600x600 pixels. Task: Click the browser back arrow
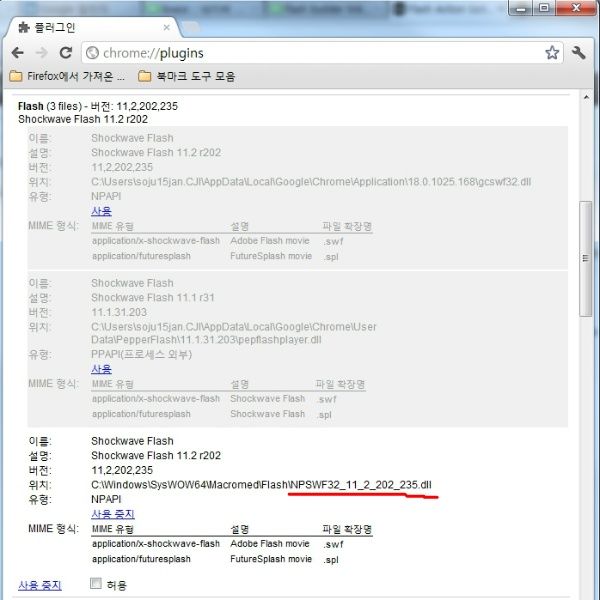(18, 53)
